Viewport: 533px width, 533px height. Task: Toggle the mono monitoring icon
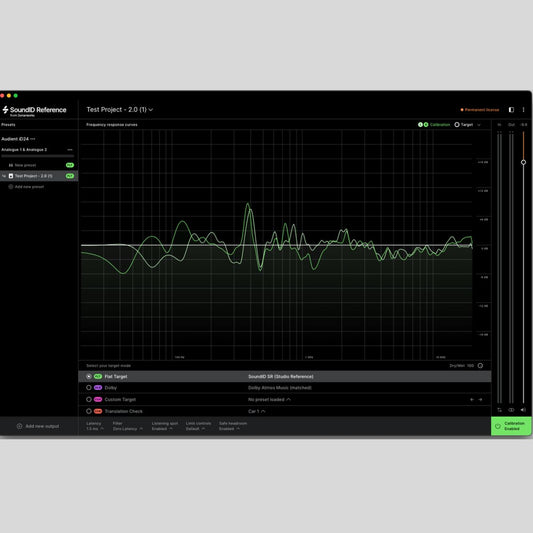click(x=511, y=410)
